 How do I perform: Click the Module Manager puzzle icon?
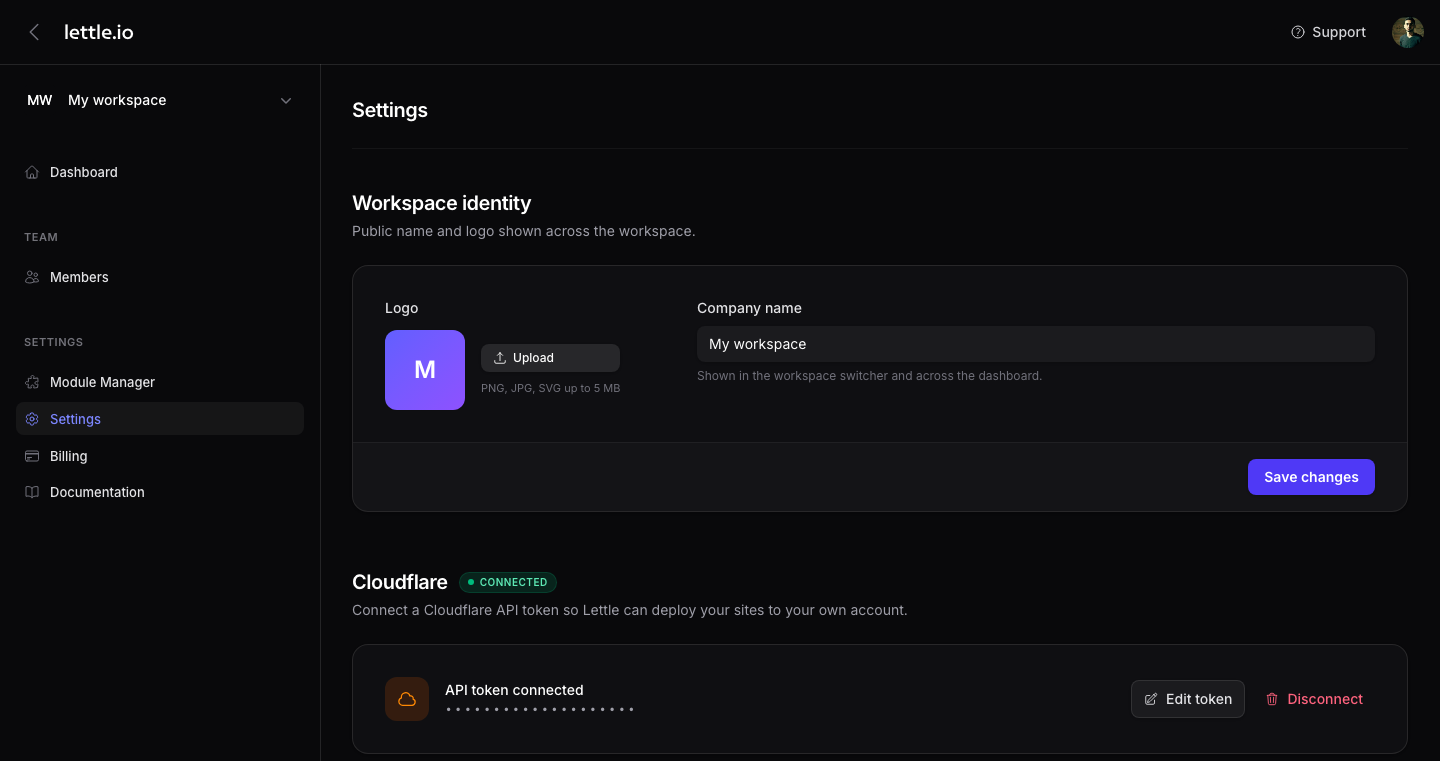pos(32,382)
